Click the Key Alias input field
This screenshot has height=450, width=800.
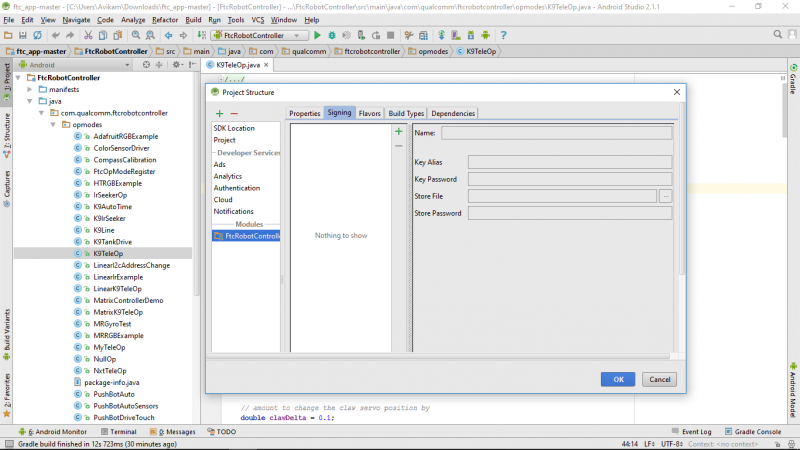click(569, 162)
